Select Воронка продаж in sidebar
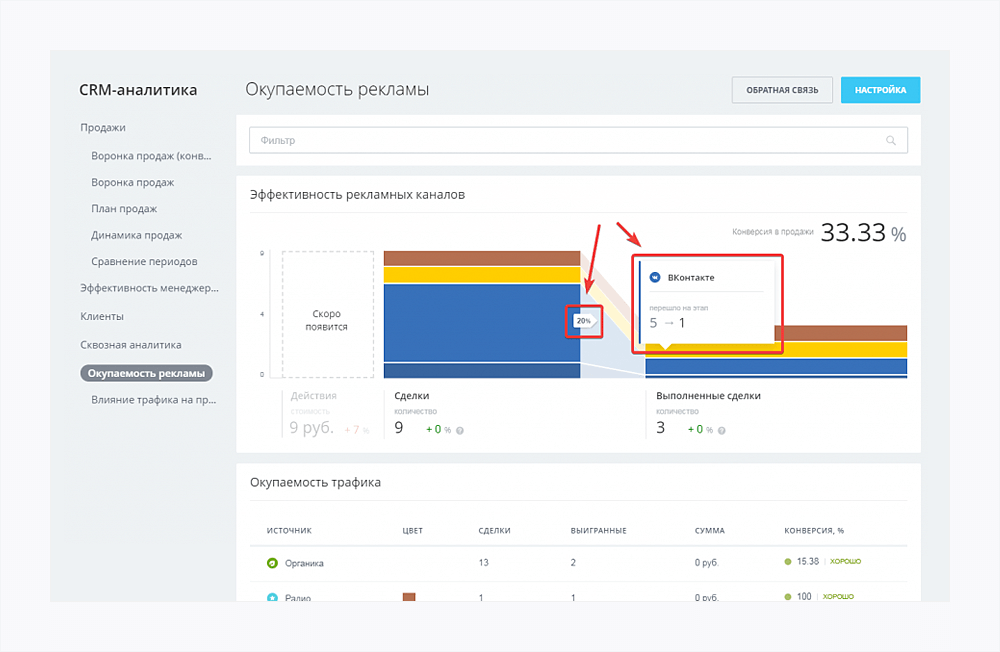Viewport: 1000px width, 652px height. (133, 182)
